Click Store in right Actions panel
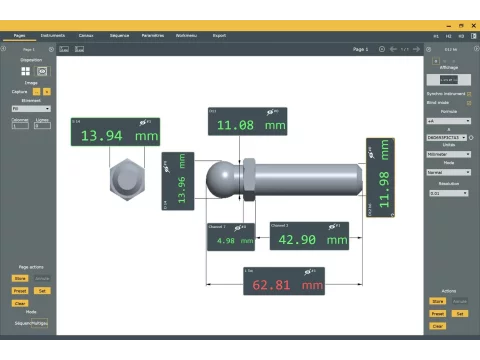 point(438,301)
